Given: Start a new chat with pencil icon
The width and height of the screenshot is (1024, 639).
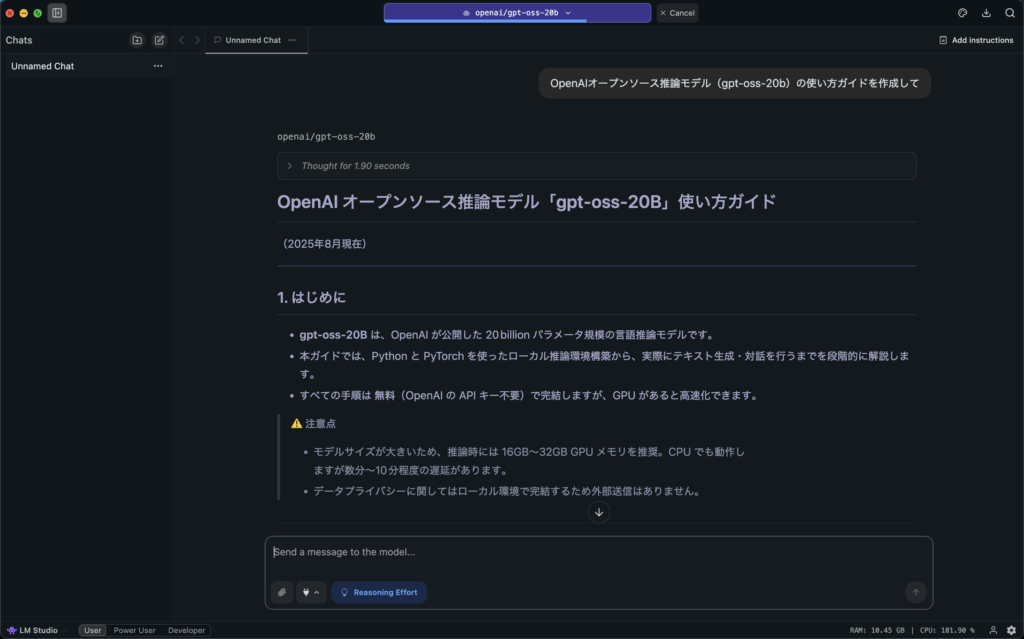Looking at the screenshot, I should pos(159,40).
